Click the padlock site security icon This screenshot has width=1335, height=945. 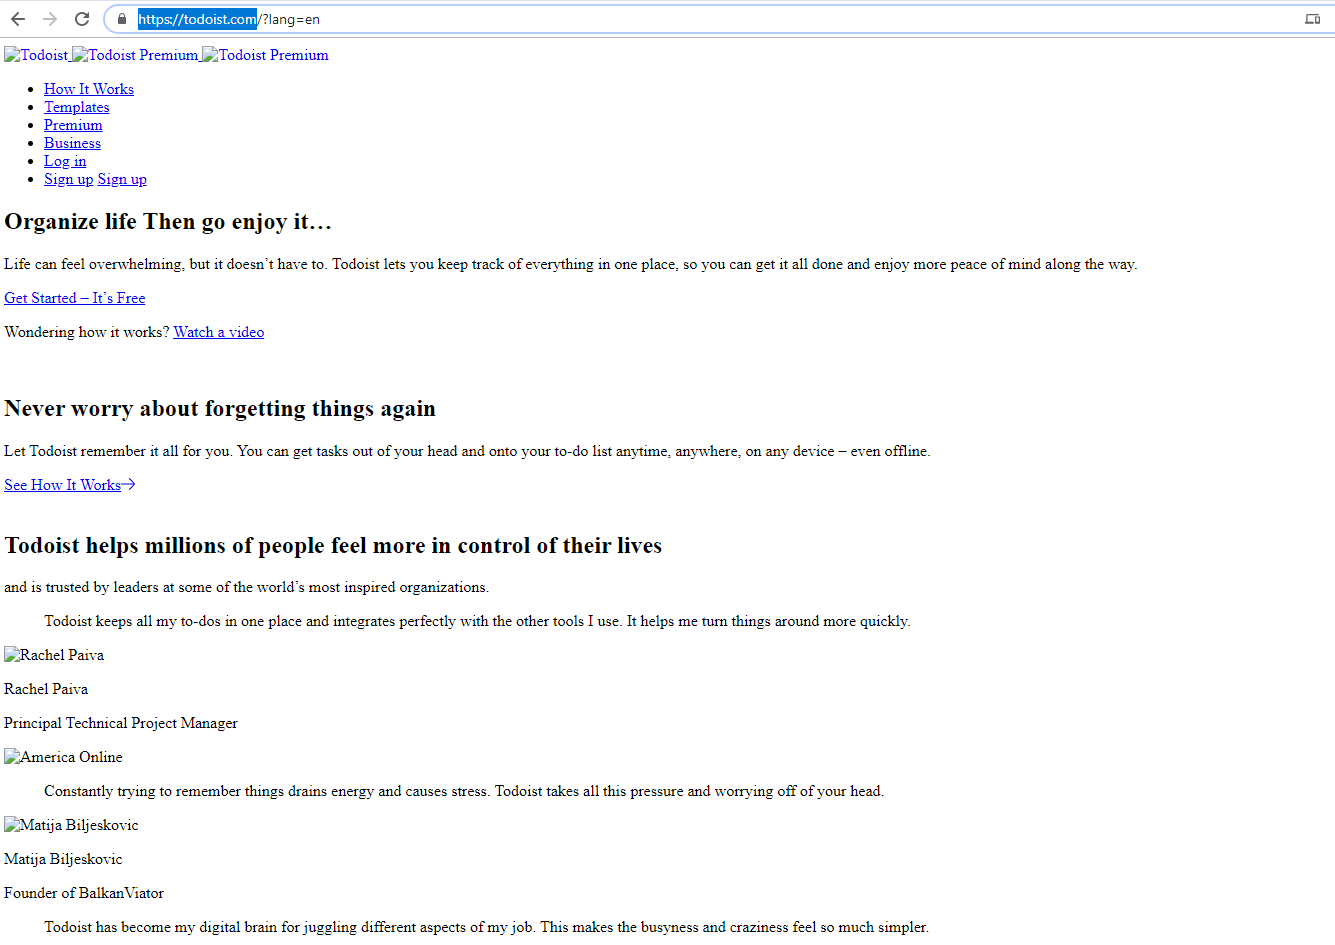[x=122, y=19]
